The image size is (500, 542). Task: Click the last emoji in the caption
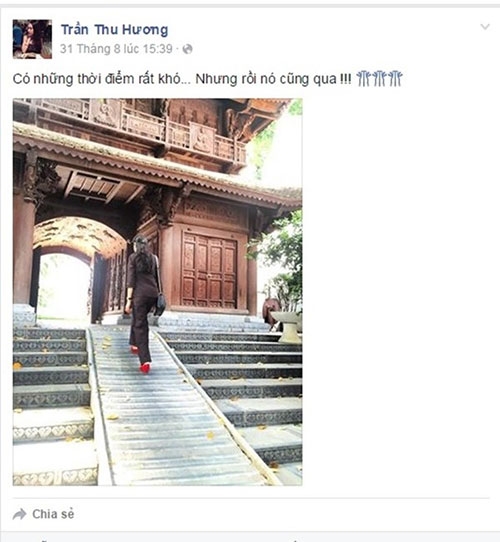point(395,78)
